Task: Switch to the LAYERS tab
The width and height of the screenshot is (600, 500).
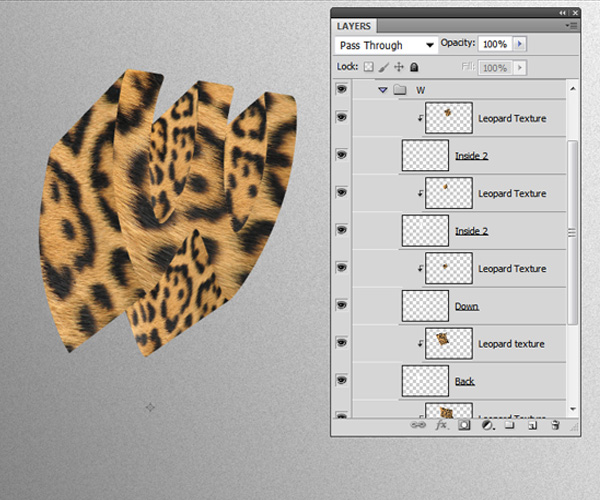Action: click(x=354, y=26)
